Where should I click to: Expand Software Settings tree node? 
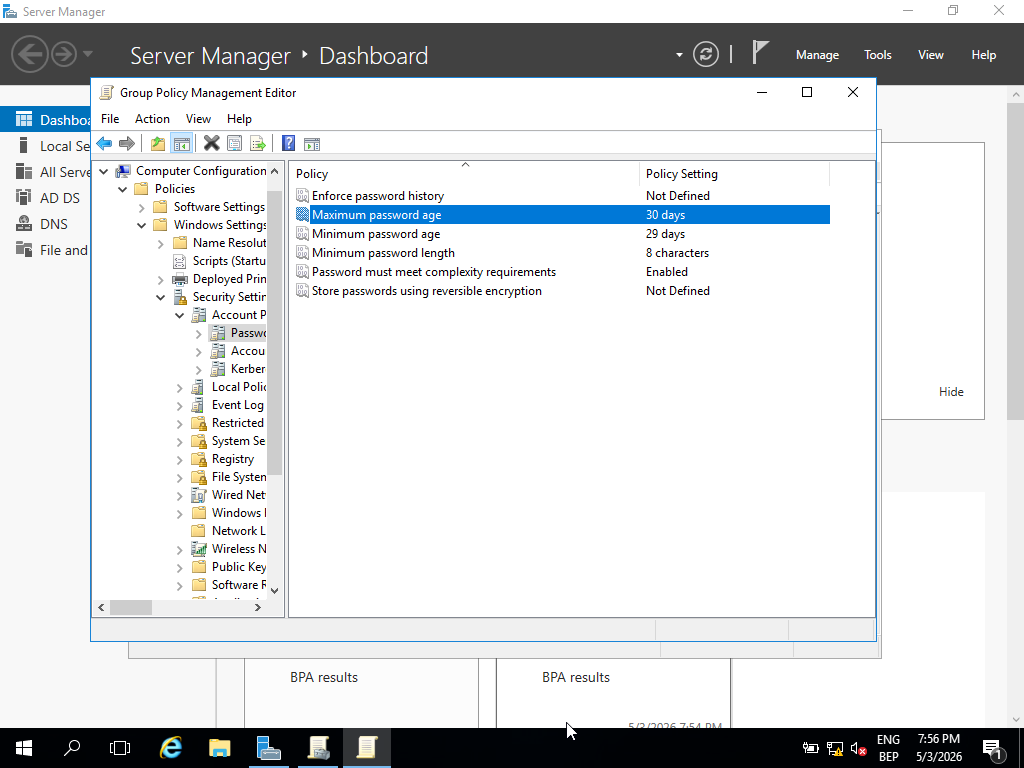[142, 208]
